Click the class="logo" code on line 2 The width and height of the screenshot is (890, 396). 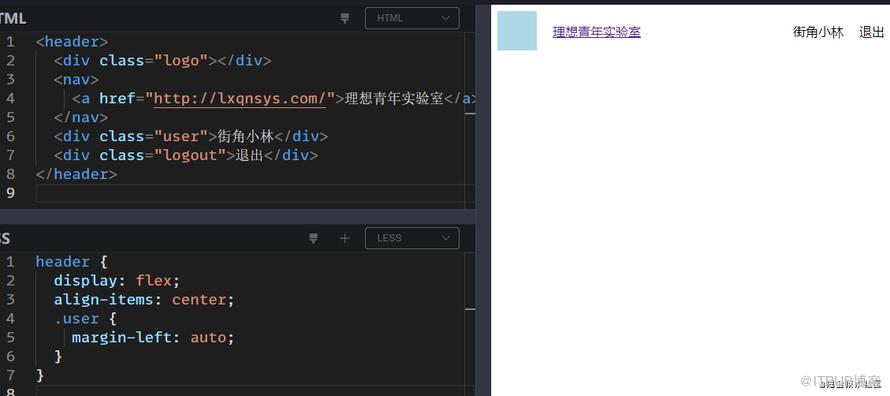coord(154,61)
